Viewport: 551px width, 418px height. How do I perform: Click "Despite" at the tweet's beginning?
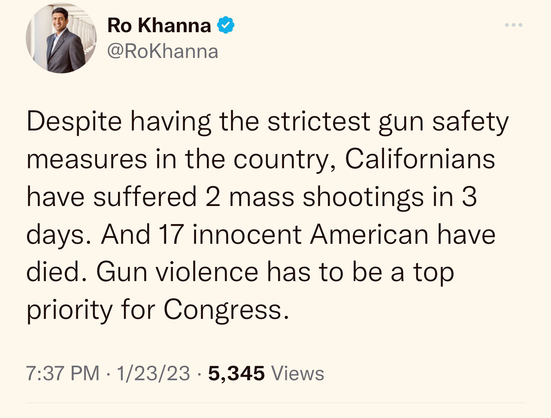74,122
